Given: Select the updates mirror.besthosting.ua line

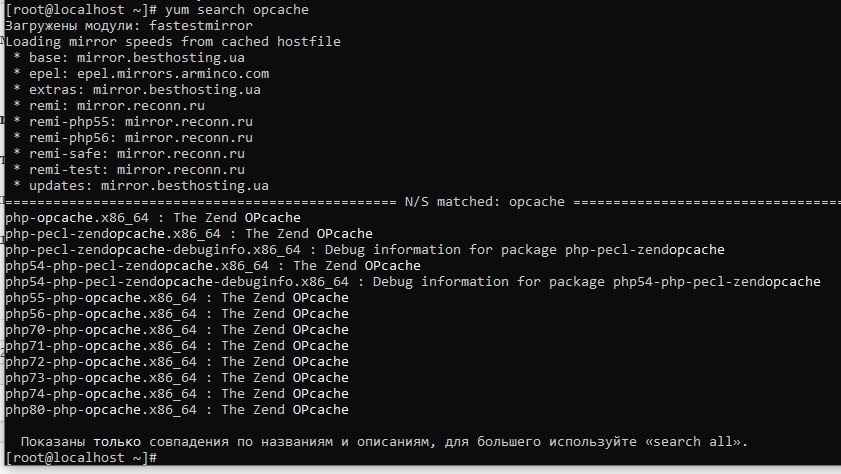Looking at the screenshot, I should pyautogui.click(x=141, y=186).
